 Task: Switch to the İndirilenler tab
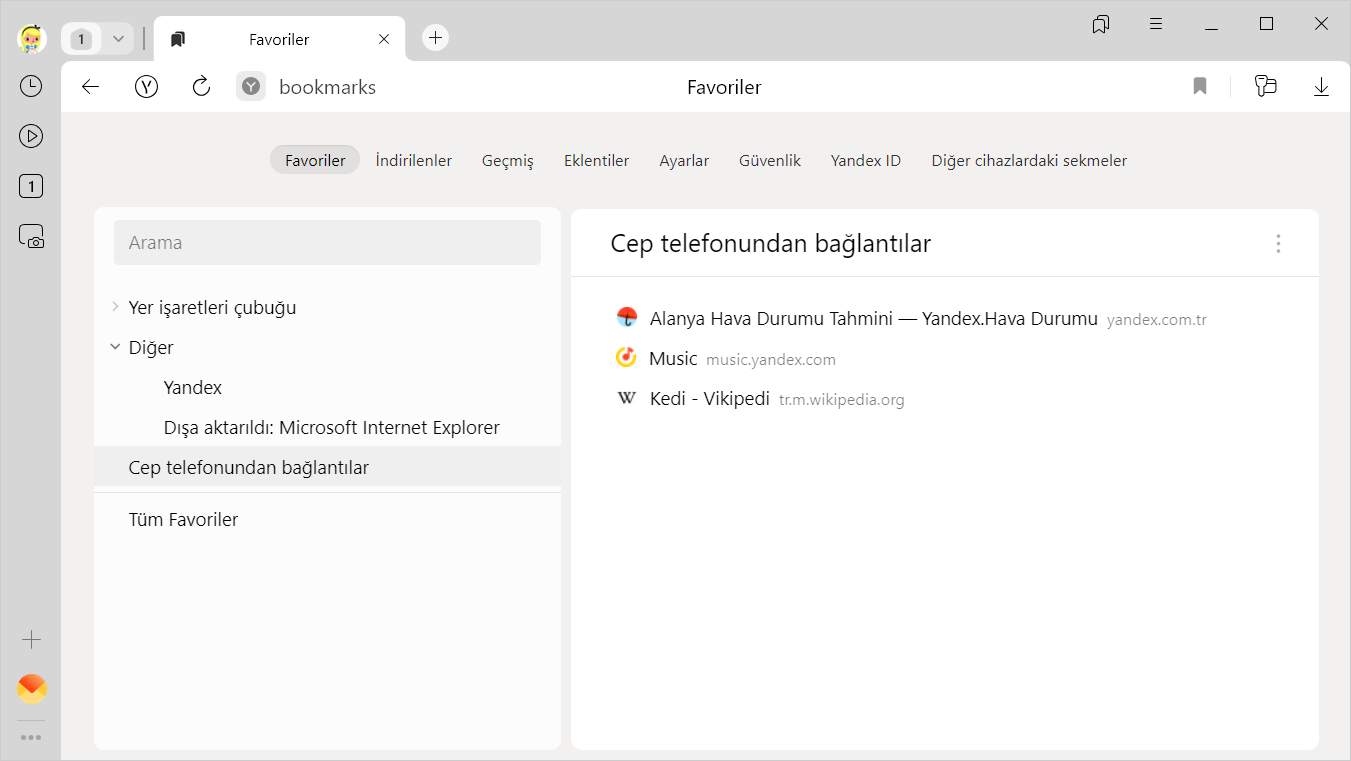pos(413,160)
